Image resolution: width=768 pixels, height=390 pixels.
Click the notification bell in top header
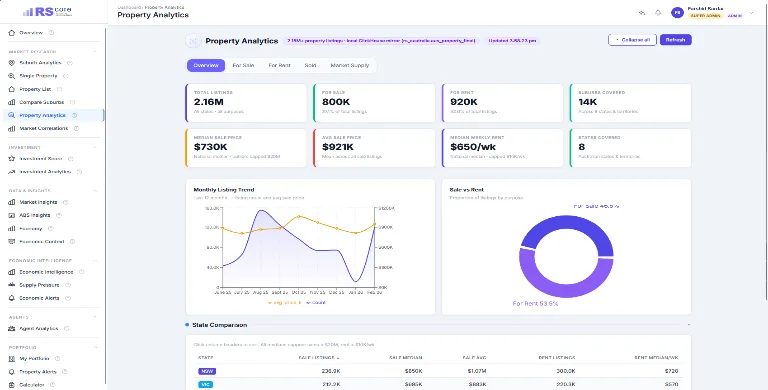658,13
